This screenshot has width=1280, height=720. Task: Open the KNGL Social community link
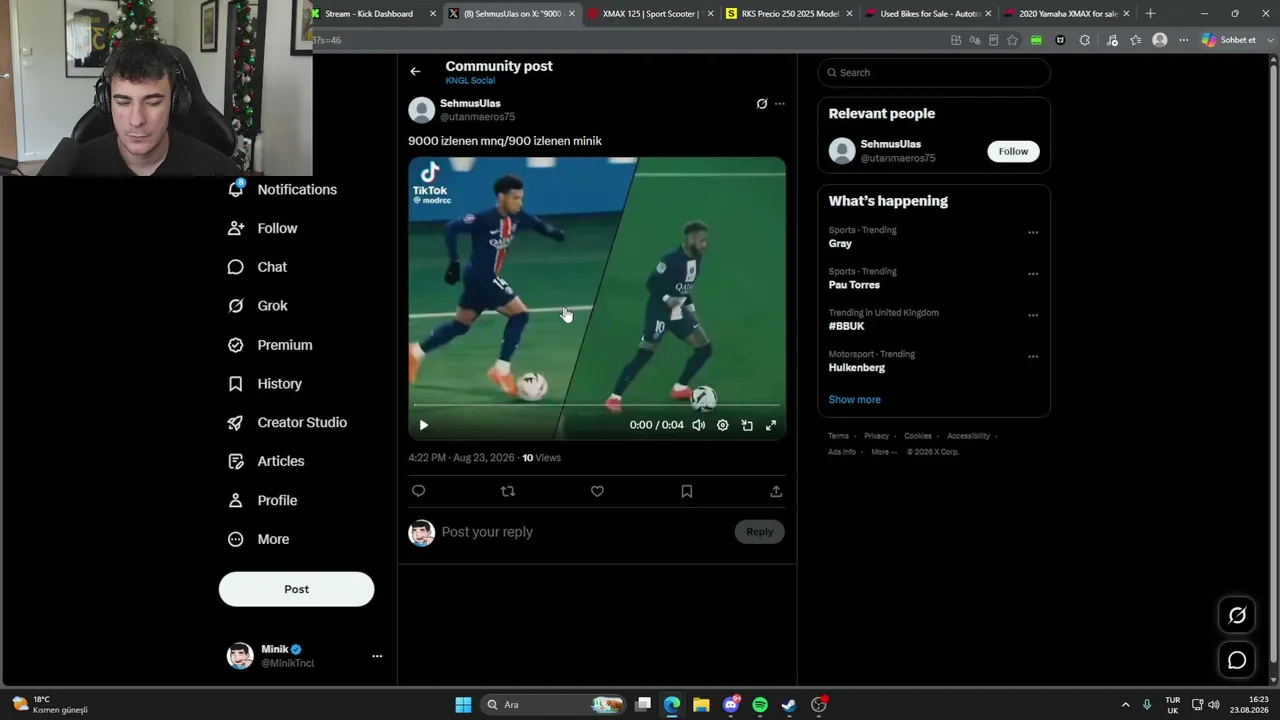pos(470,81)
